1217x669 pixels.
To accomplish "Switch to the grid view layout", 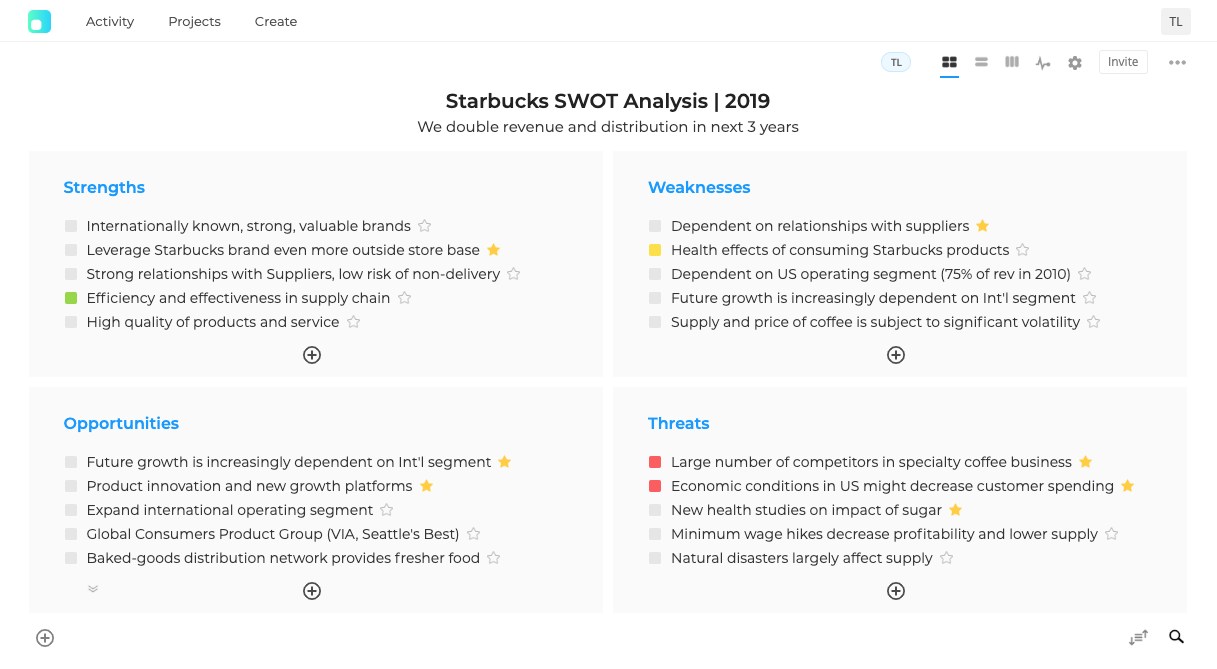I will (x=948, y=62).
